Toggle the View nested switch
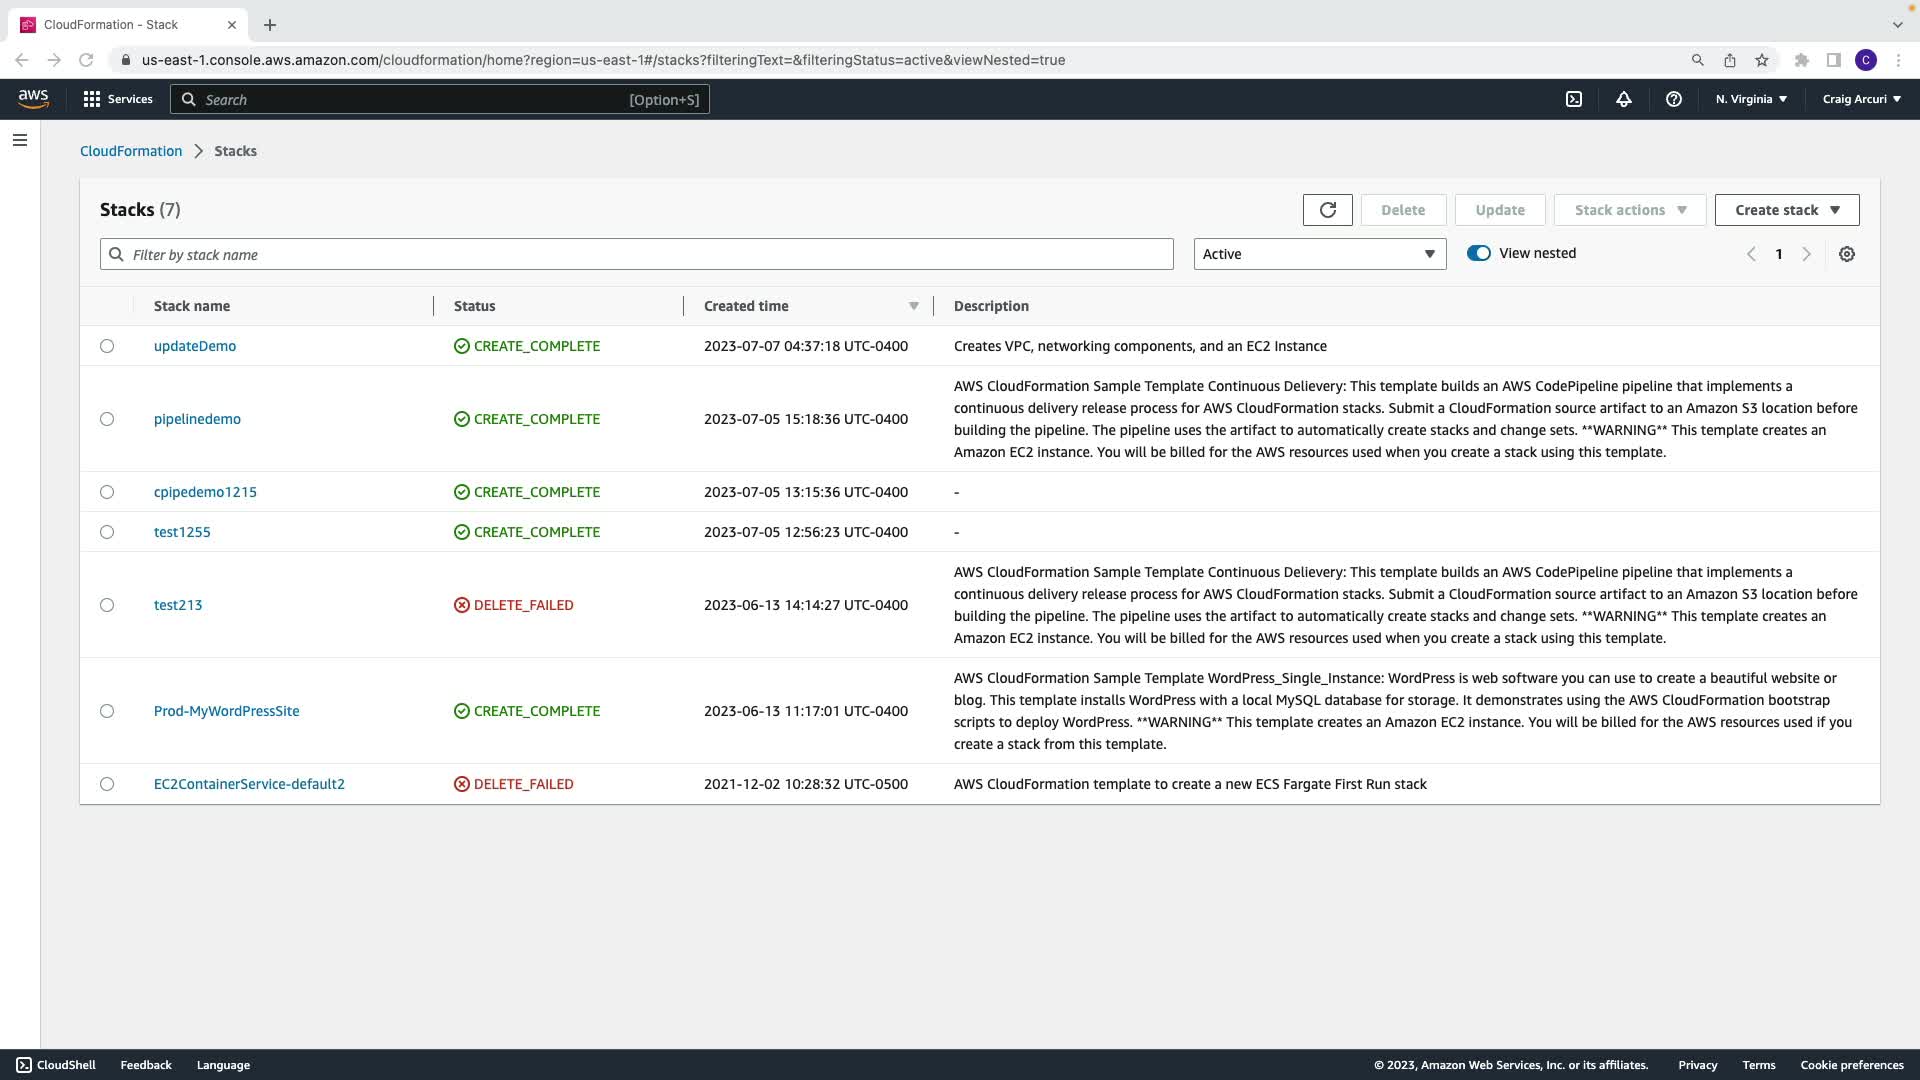This screenshot has width=1920, height=1080. tap(1478, 253)
